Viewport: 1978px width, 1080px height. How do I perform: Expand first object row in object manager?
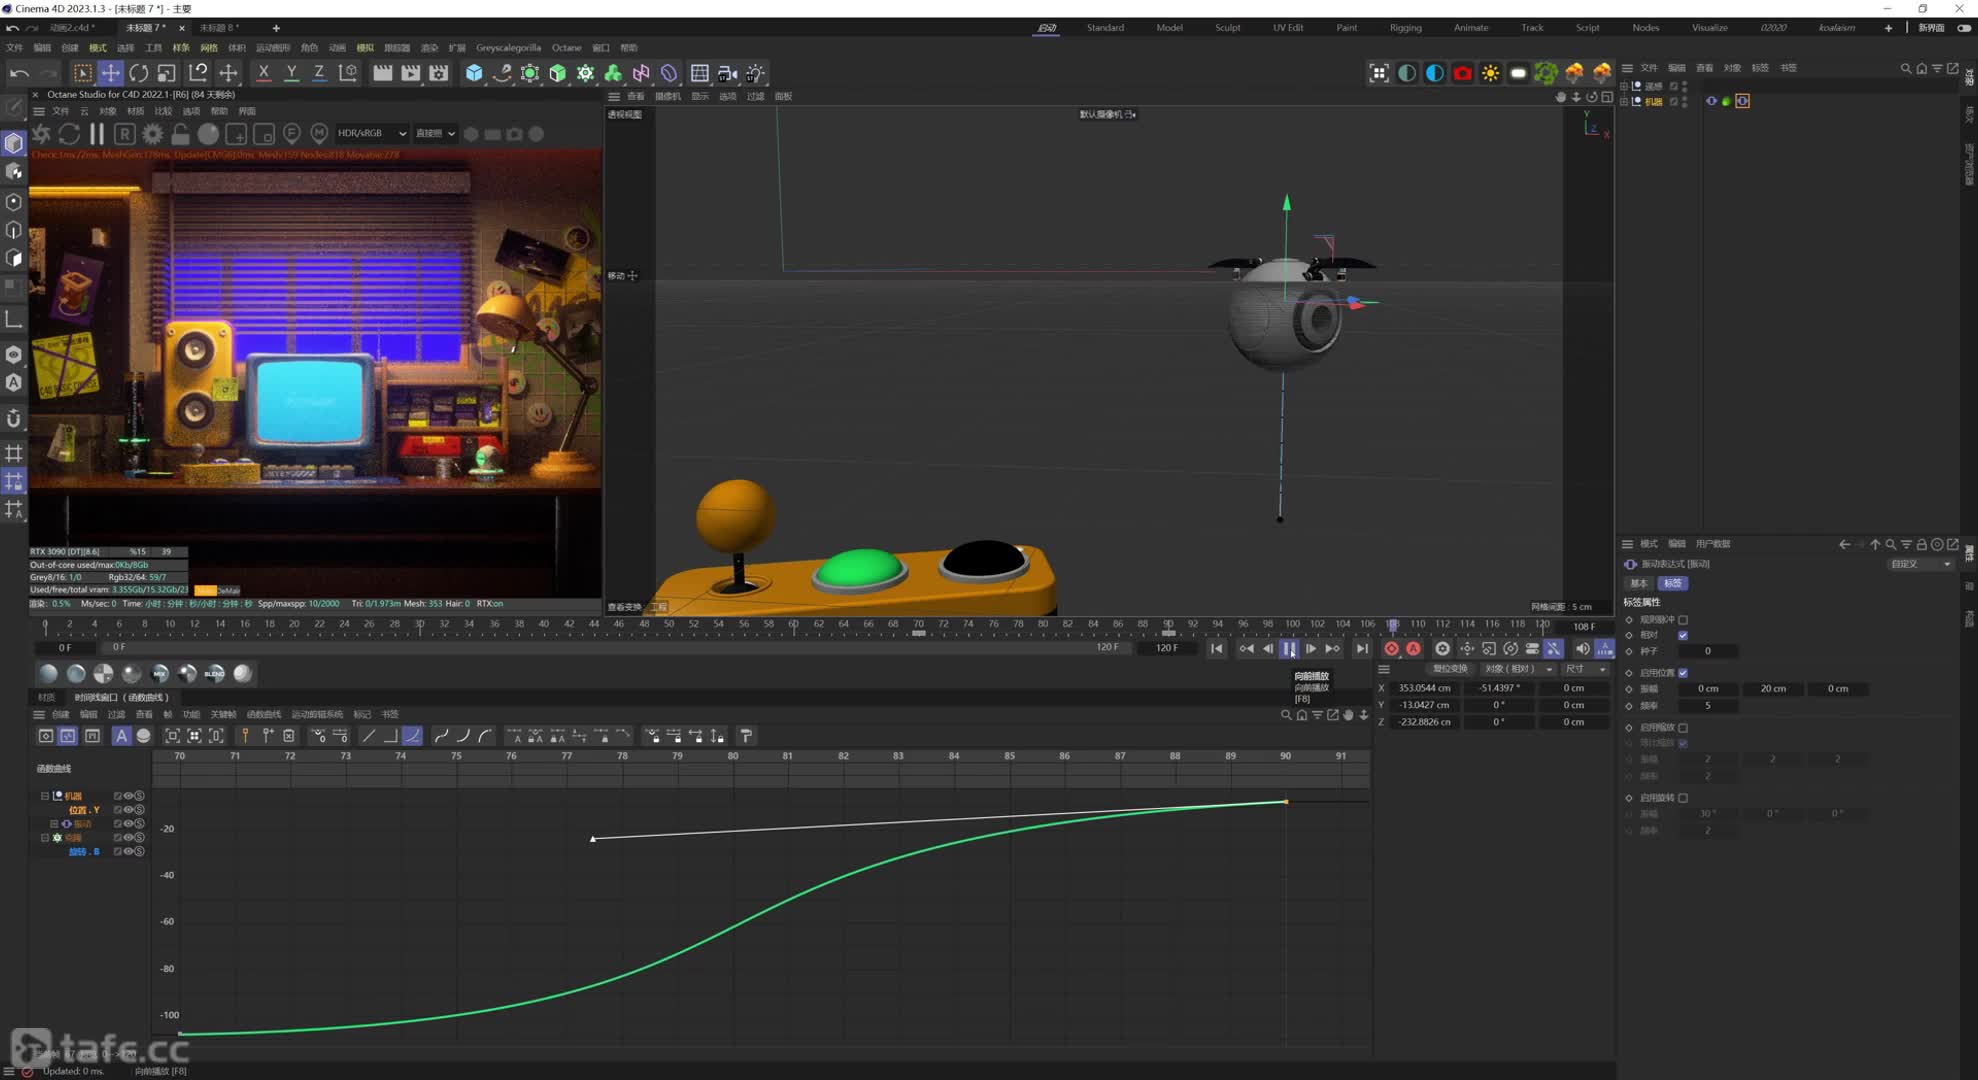(1624, 86)
